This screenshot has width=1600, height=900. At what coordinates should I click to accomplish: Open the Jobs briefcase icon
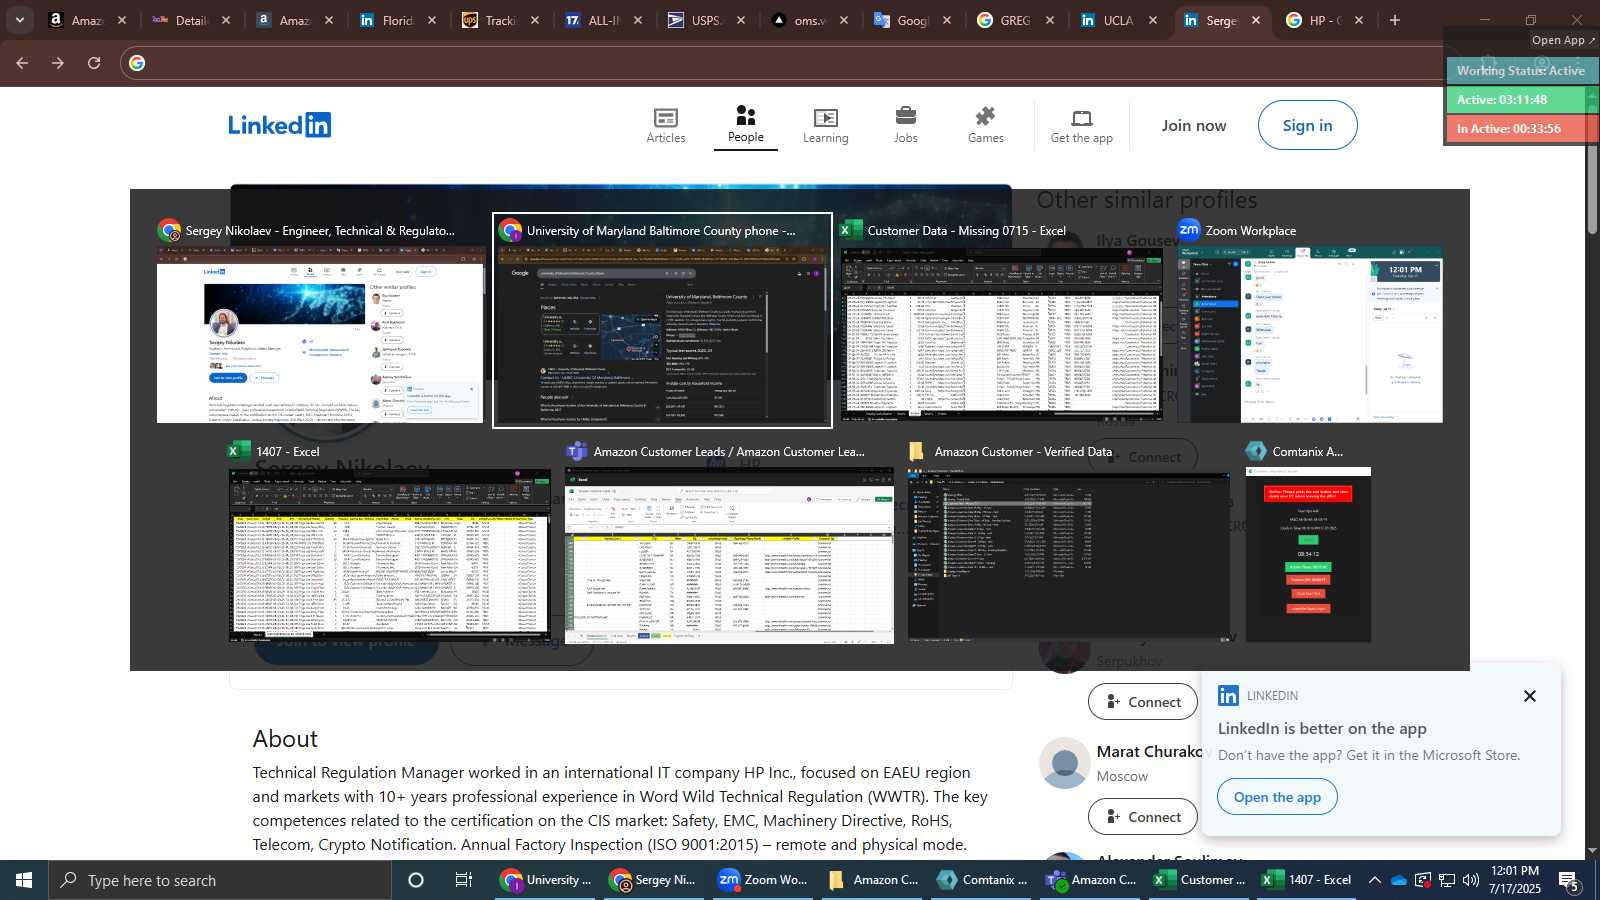click(x=906, y=126)
